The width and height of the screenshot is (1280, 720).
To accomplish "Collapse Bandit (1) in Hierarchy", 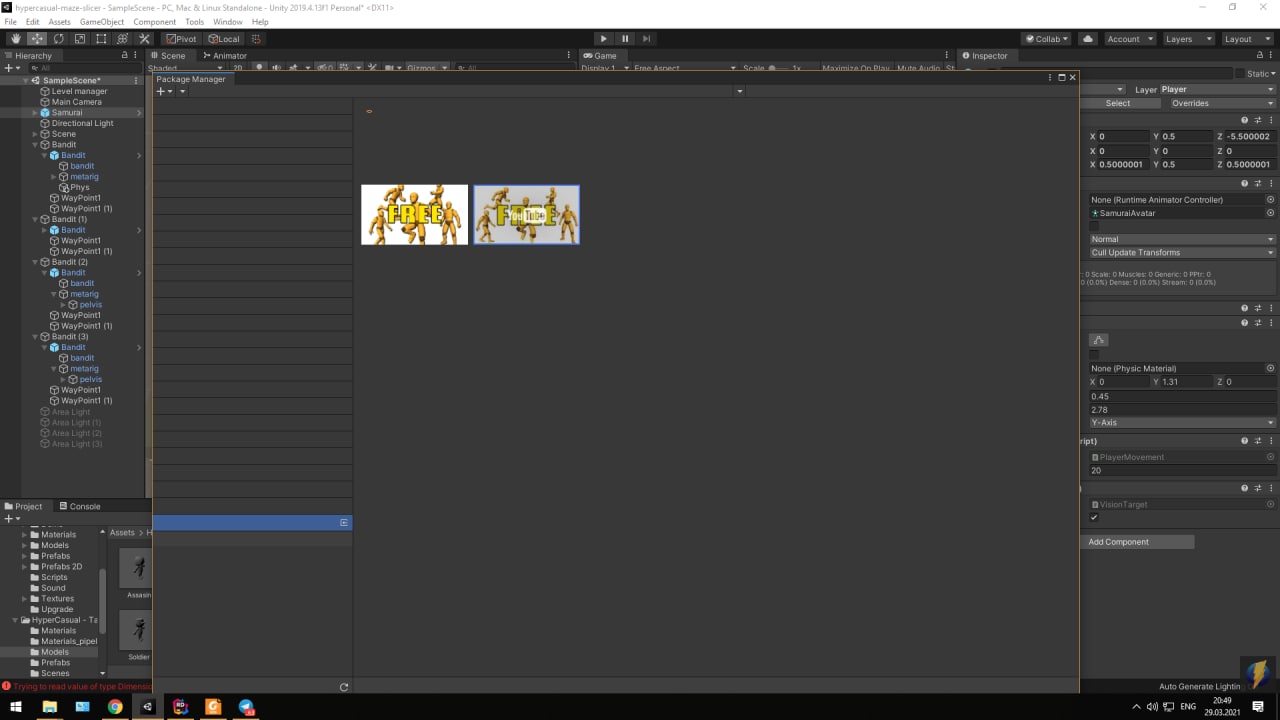I will pyautogui.click(x=35, y=219).
